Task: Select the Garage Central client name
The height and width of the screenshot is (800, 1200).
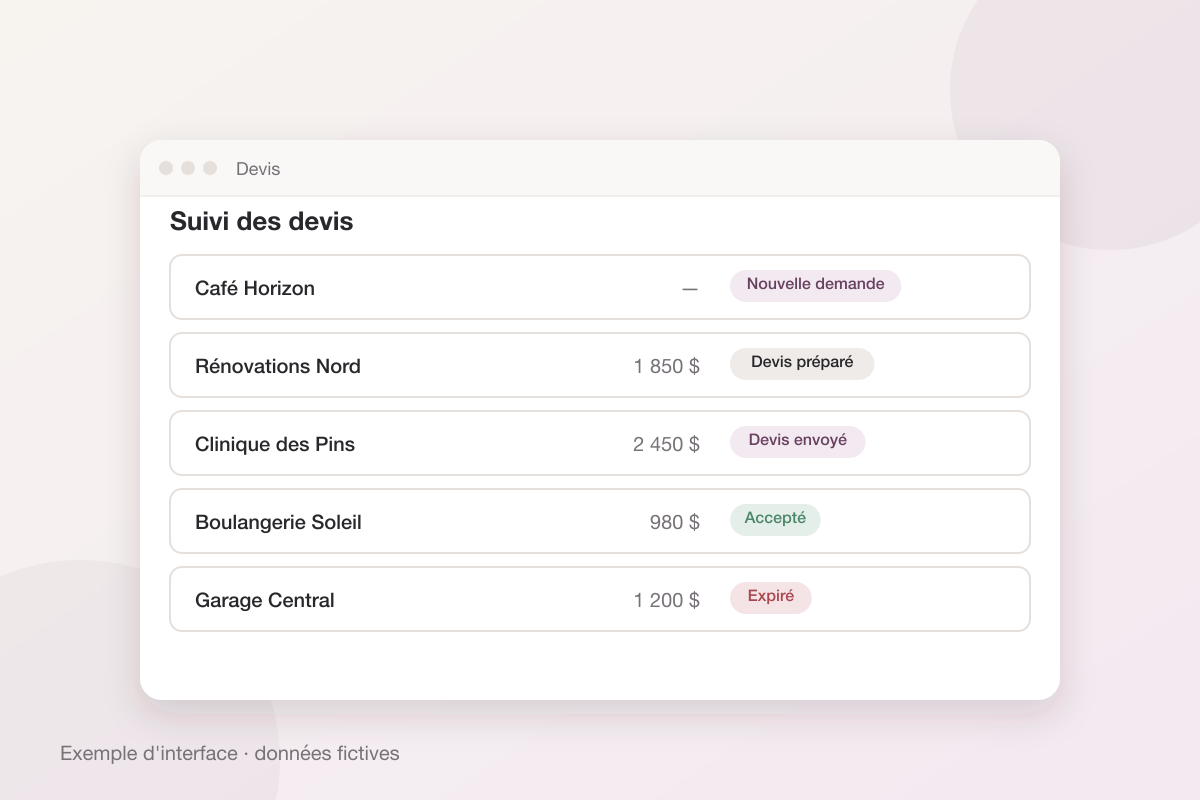Action: click(x=265, y=600)
